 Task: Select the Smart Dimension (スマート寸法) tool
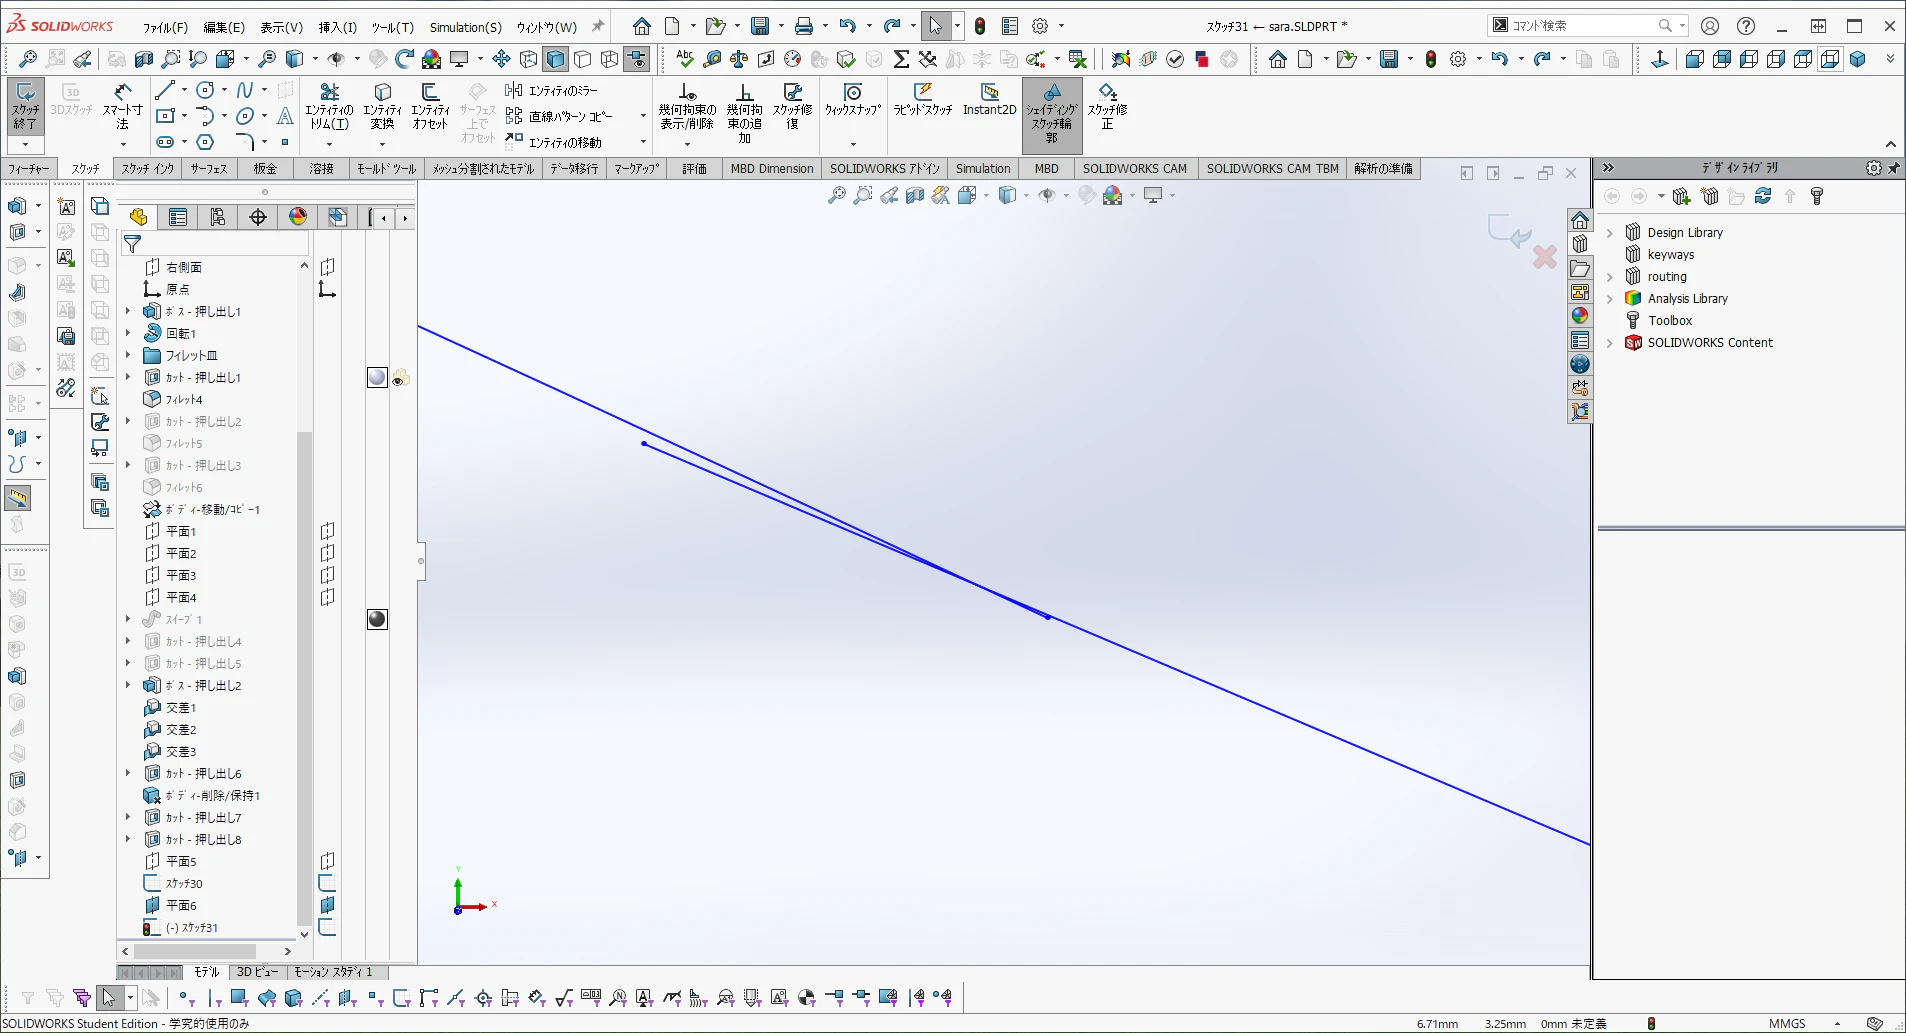(122, 106)
